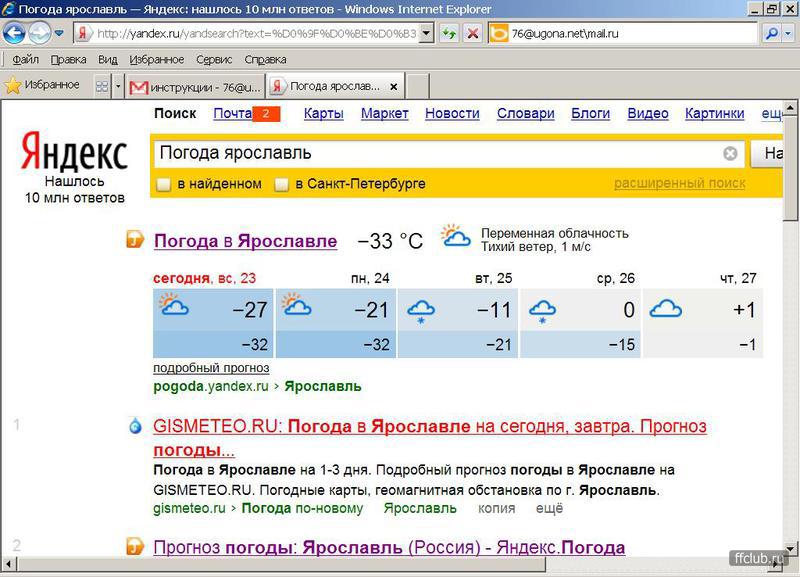Open Погода по-новому link
Viewport: 800px width, 577px height.
tap(302, 509)
